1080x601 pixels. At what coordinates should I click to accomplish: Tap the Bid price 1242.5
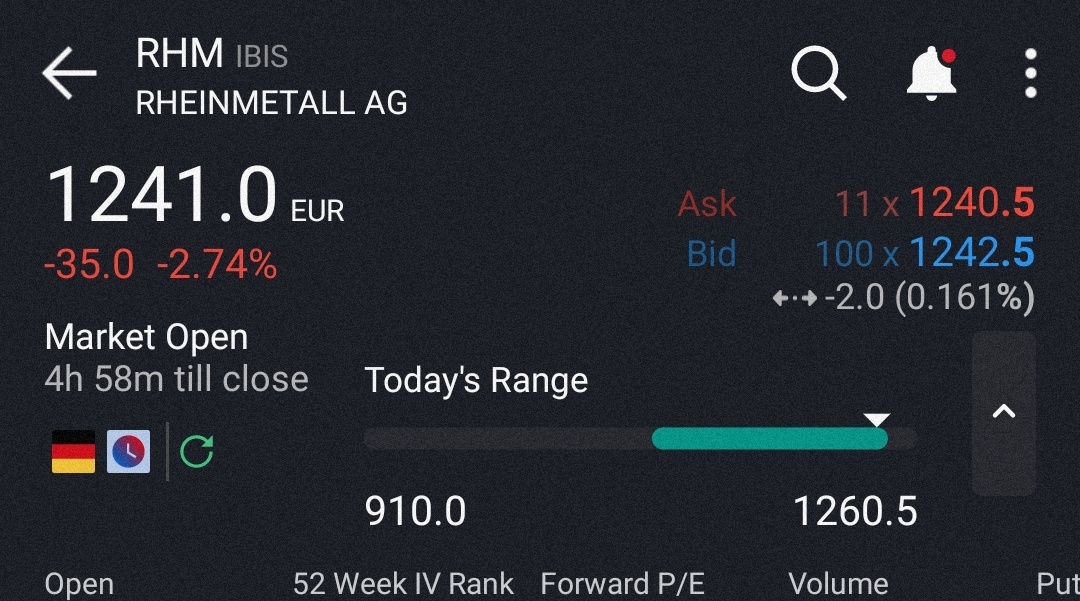[971, 253]
